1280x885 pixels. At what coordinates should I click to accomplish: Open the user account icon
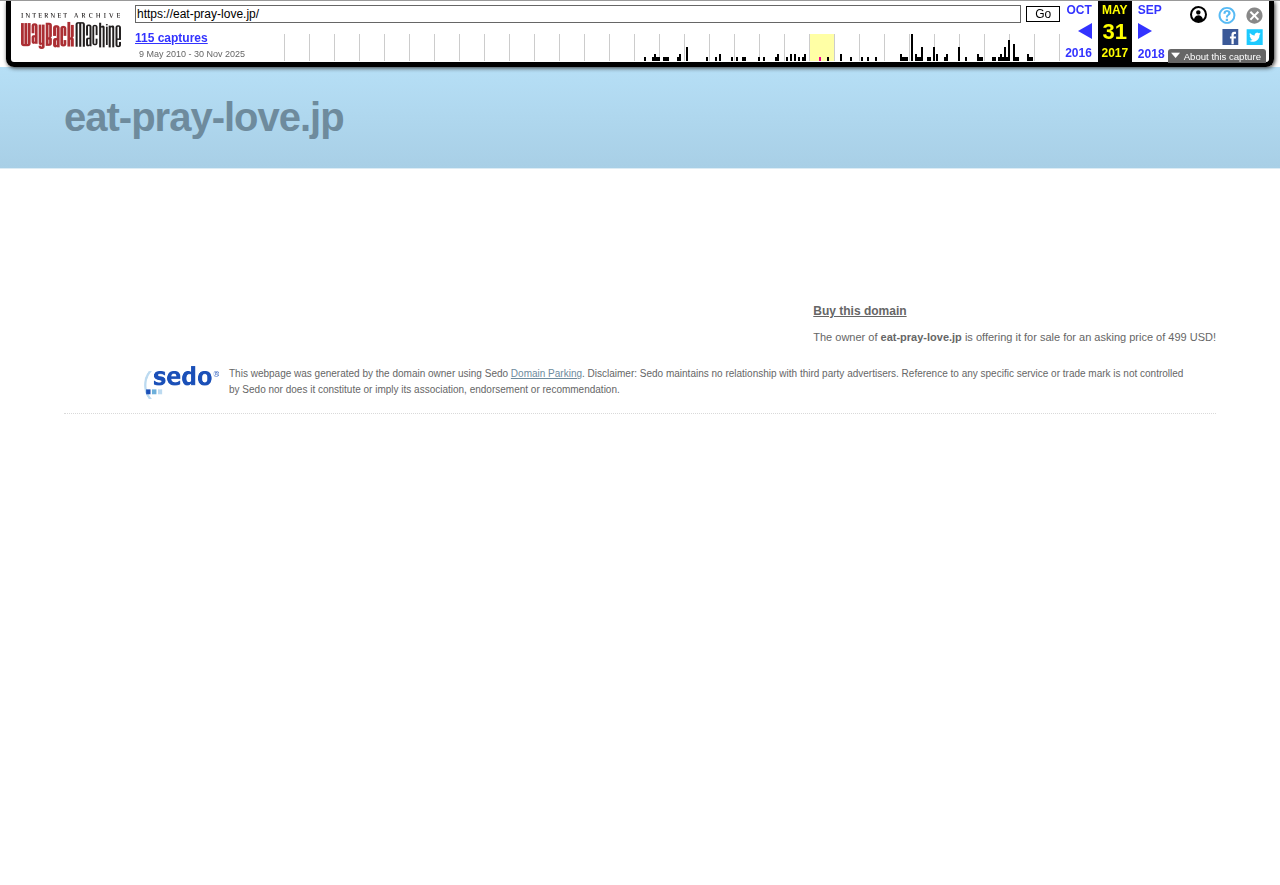click(x=1198, y=15)
